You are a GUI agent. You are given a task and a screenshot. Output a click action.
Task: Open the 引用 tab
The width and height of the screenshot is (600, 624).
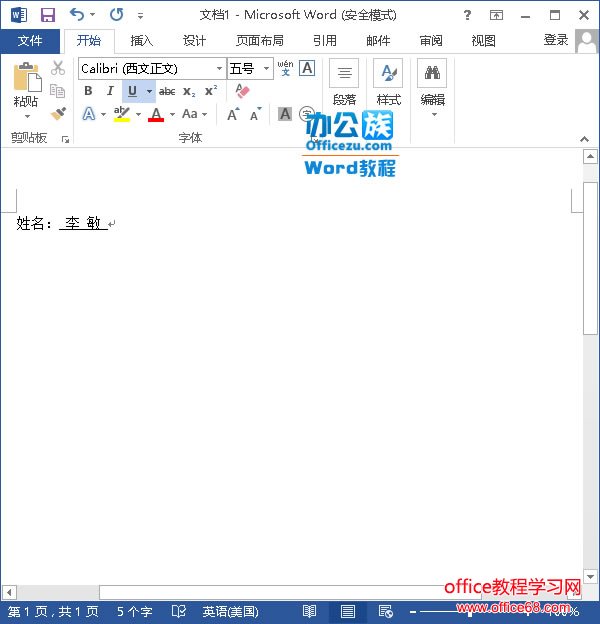point(325,41)
